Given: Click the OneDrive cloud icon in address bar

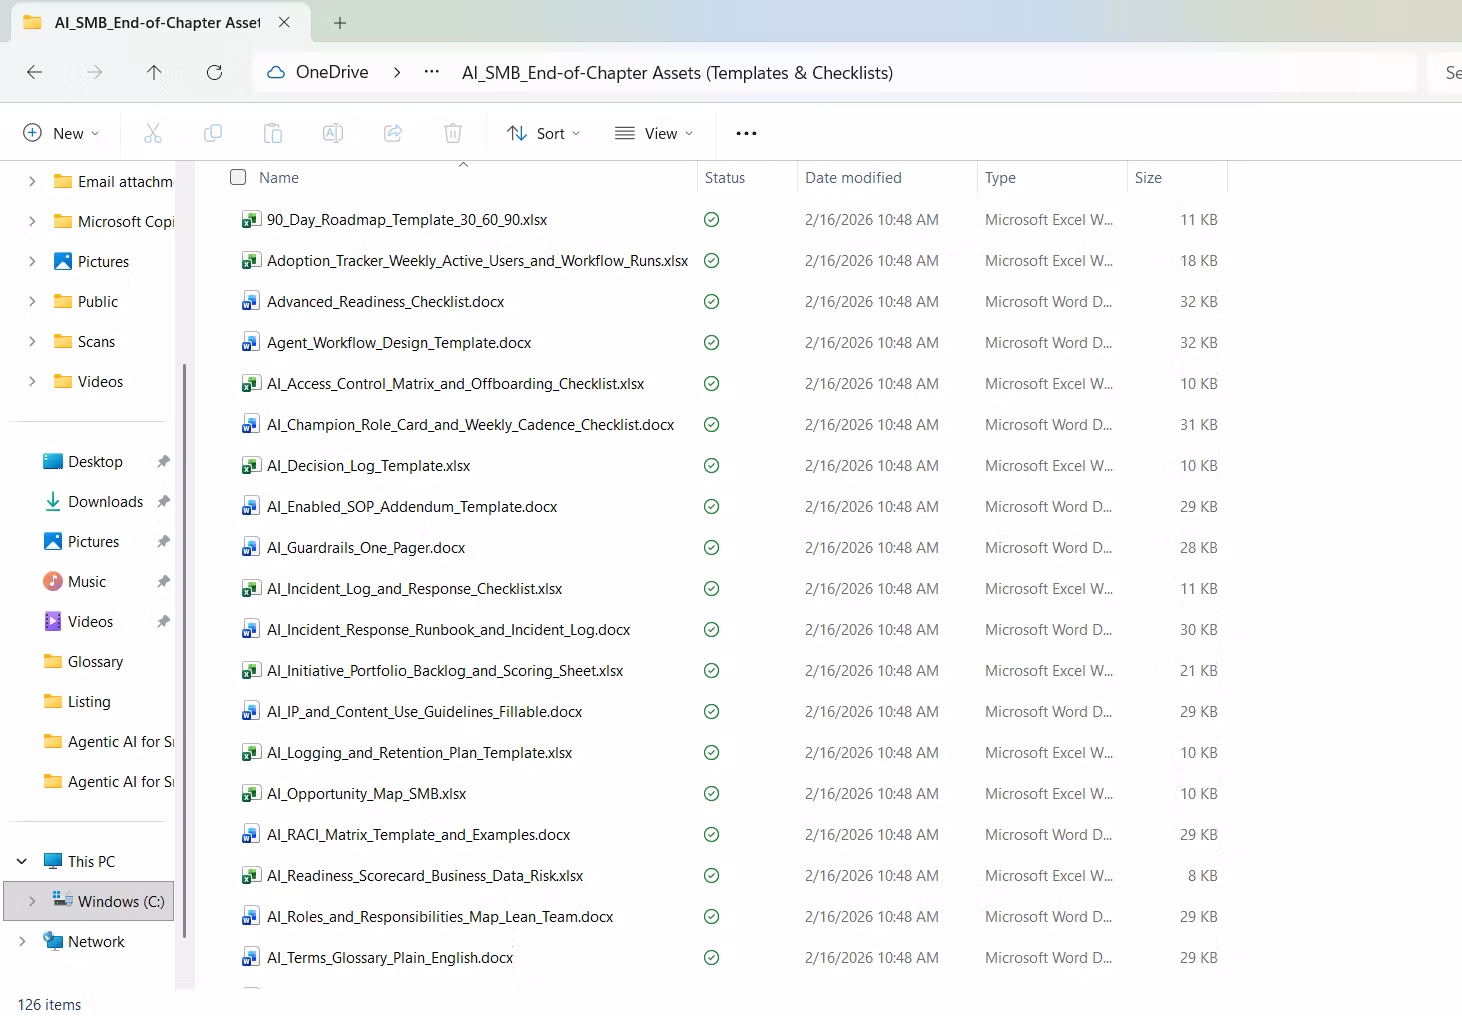Looking at the screenshot, I should pyautogui.click(x=275, y=72).
